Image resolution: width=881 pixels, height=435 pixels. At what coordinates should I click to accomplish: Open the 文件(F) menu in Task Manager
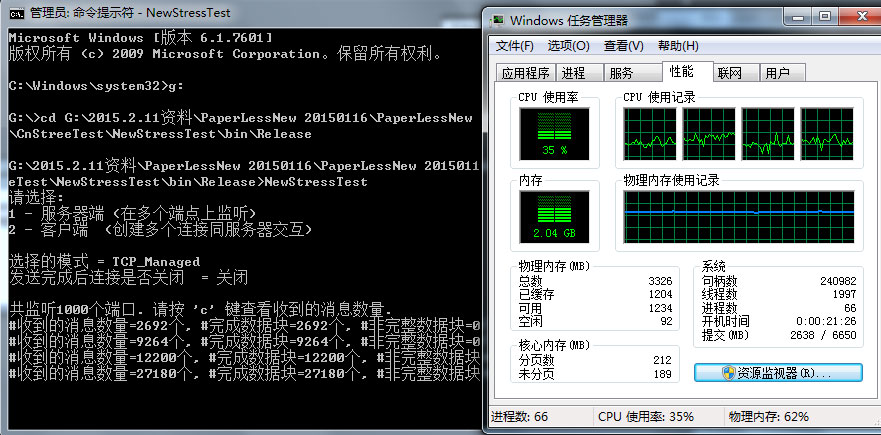pos(515,46)
